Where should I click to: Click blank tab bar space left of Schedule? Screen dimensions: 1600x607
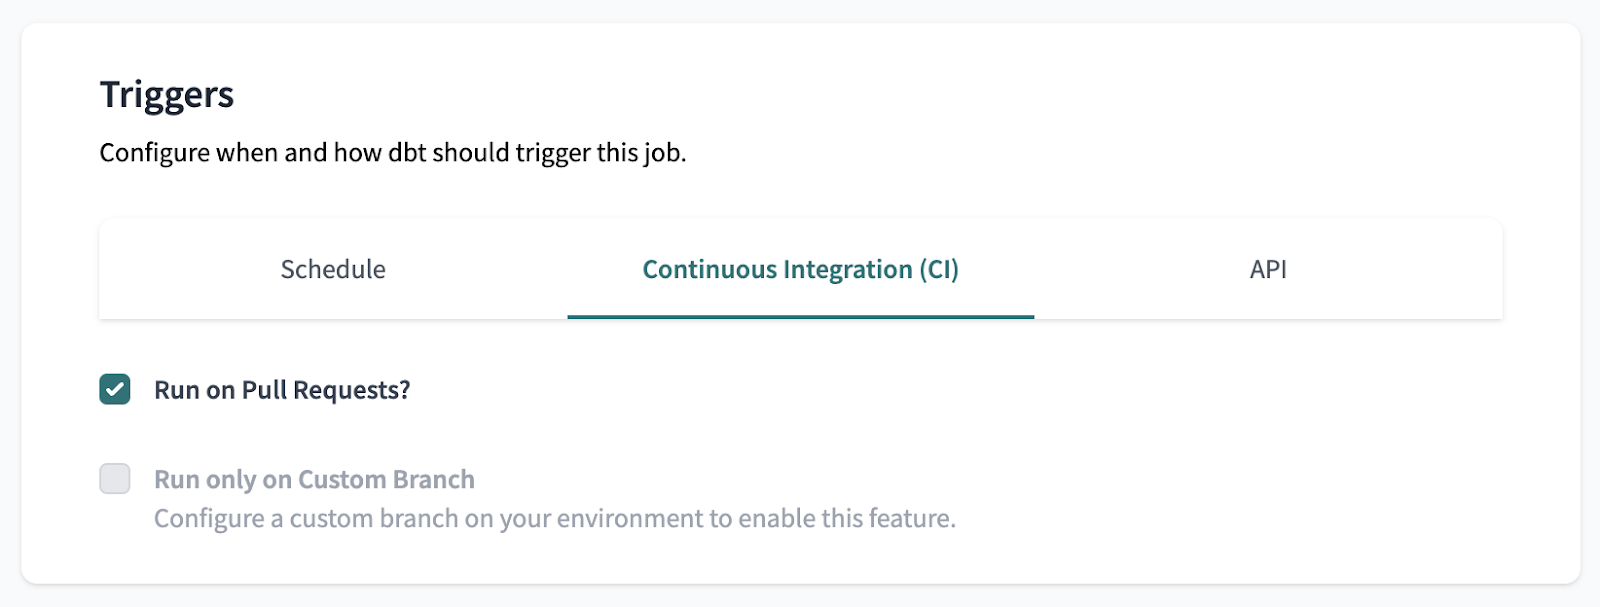point(170,269)
